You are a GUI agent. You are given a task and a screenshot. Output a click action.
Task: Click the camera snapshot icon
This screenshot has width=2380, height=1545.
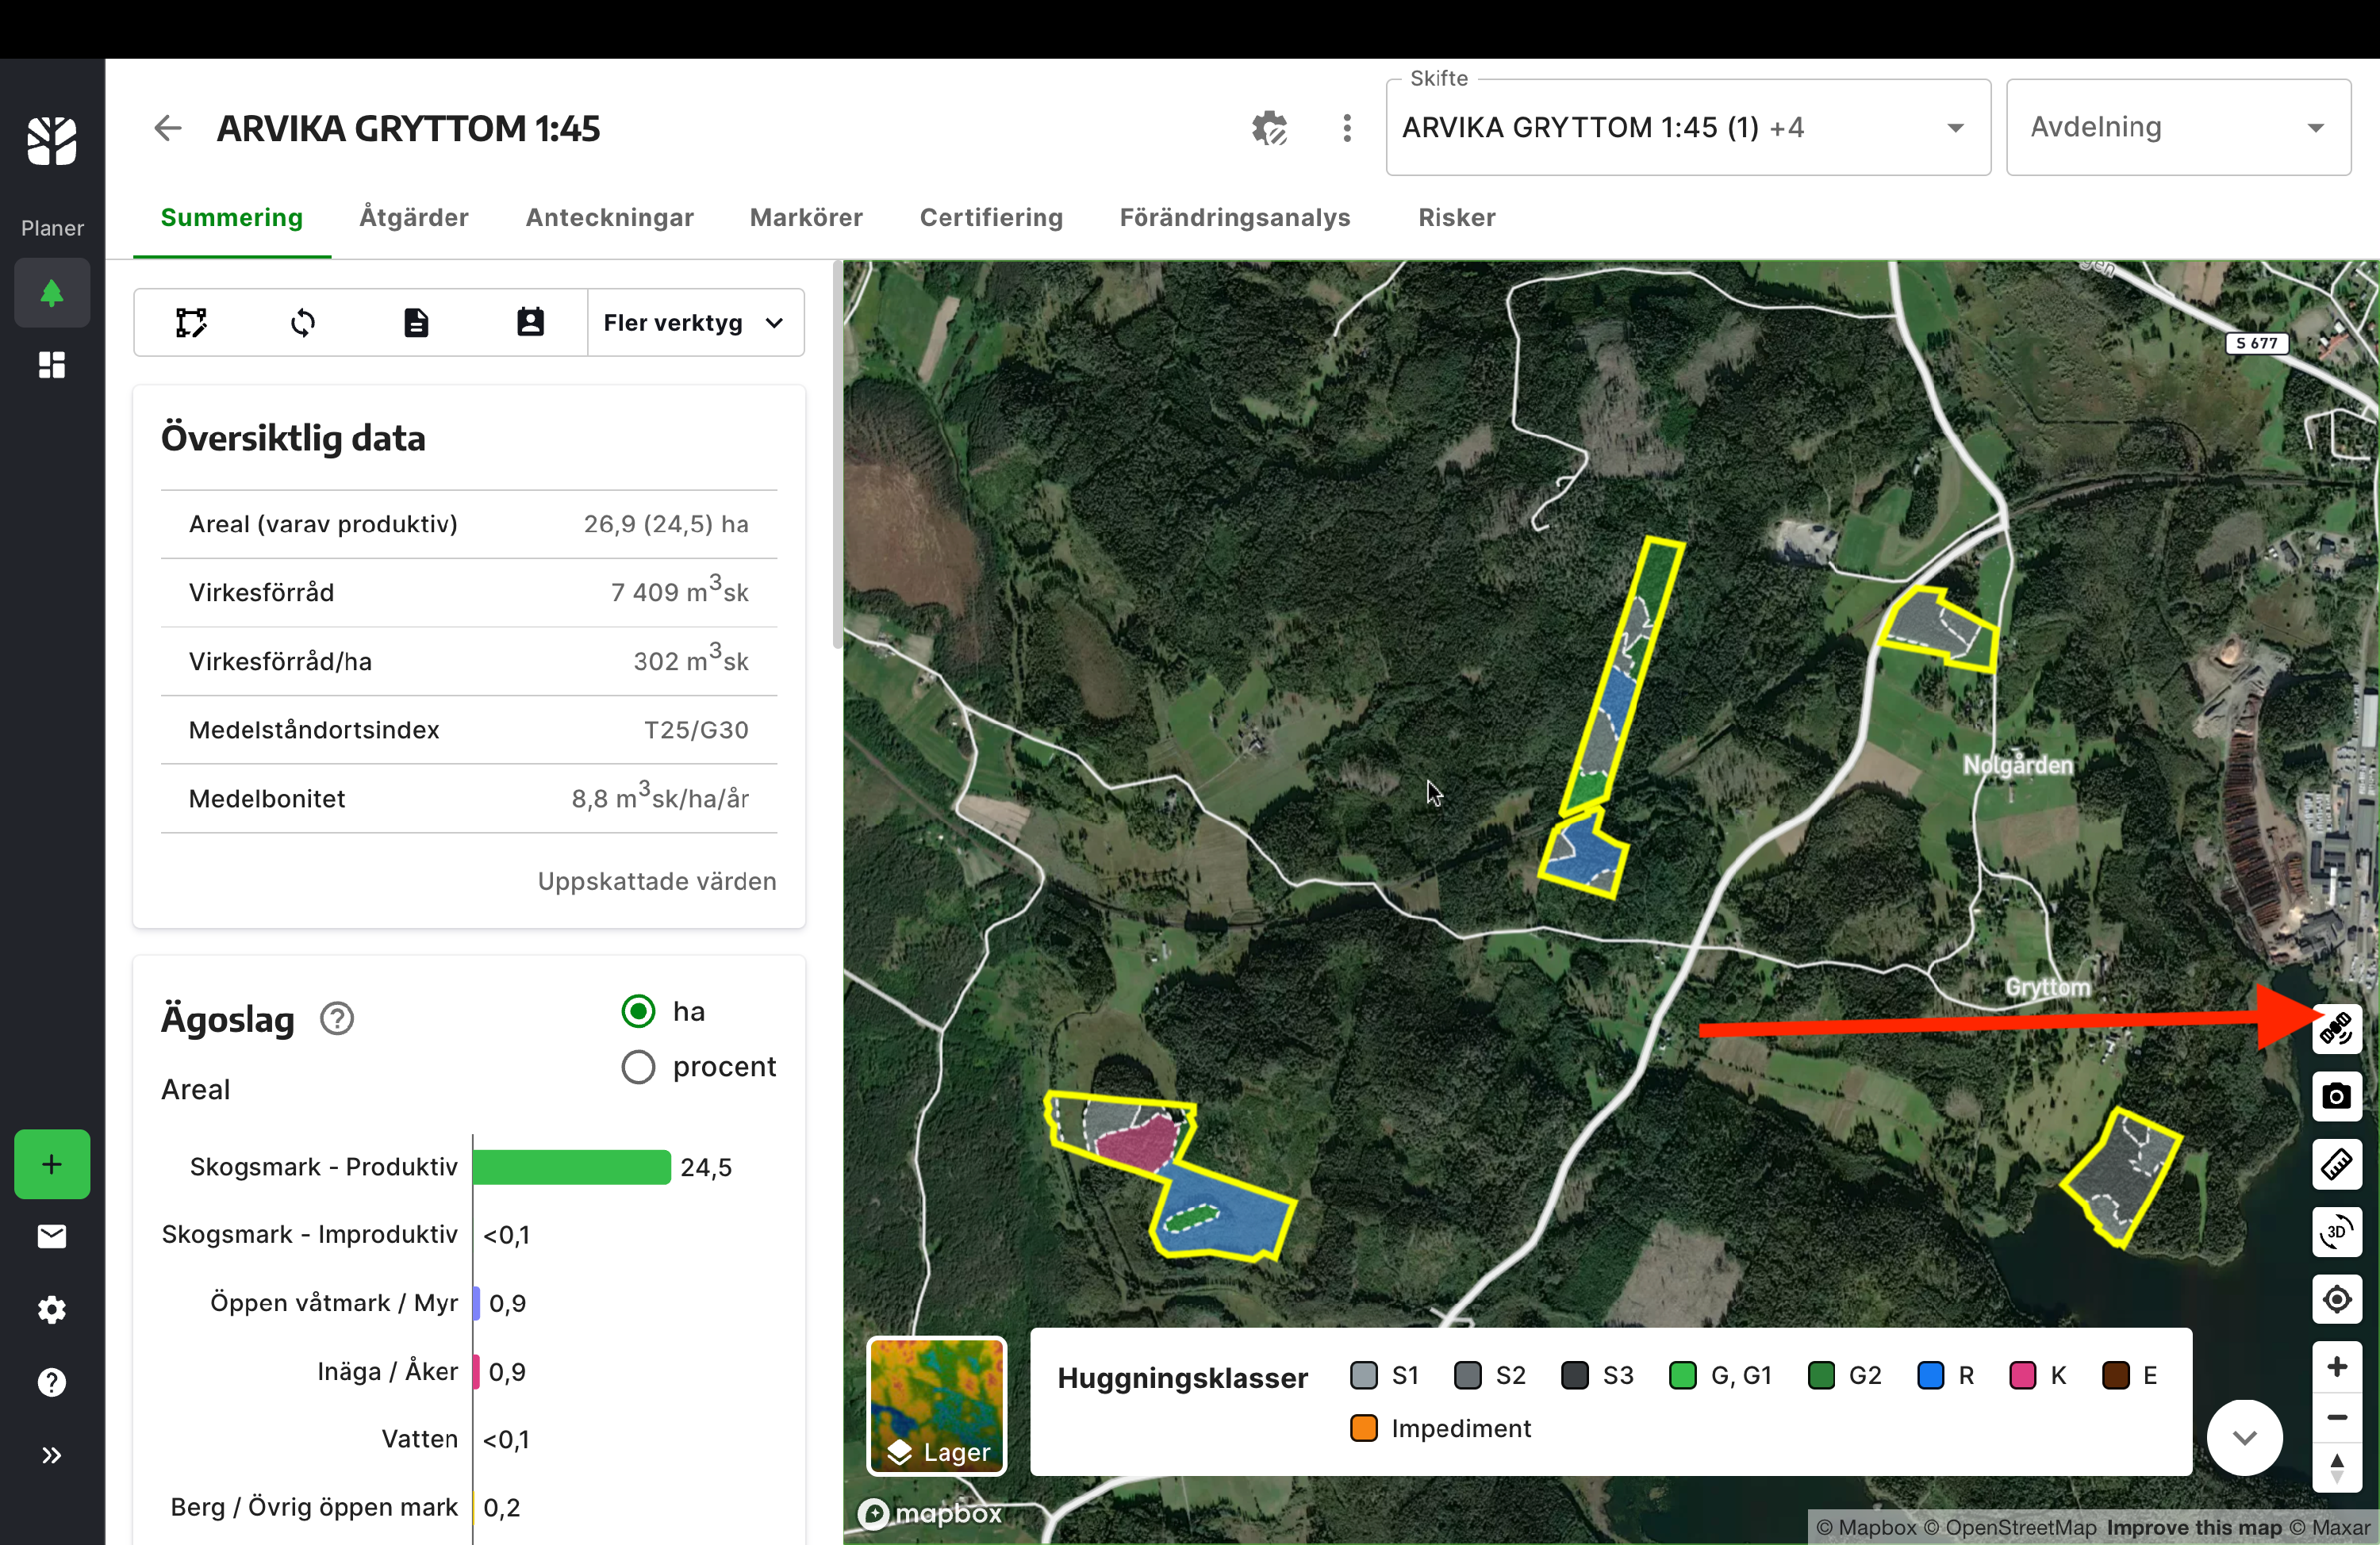coord(2336,1096)
